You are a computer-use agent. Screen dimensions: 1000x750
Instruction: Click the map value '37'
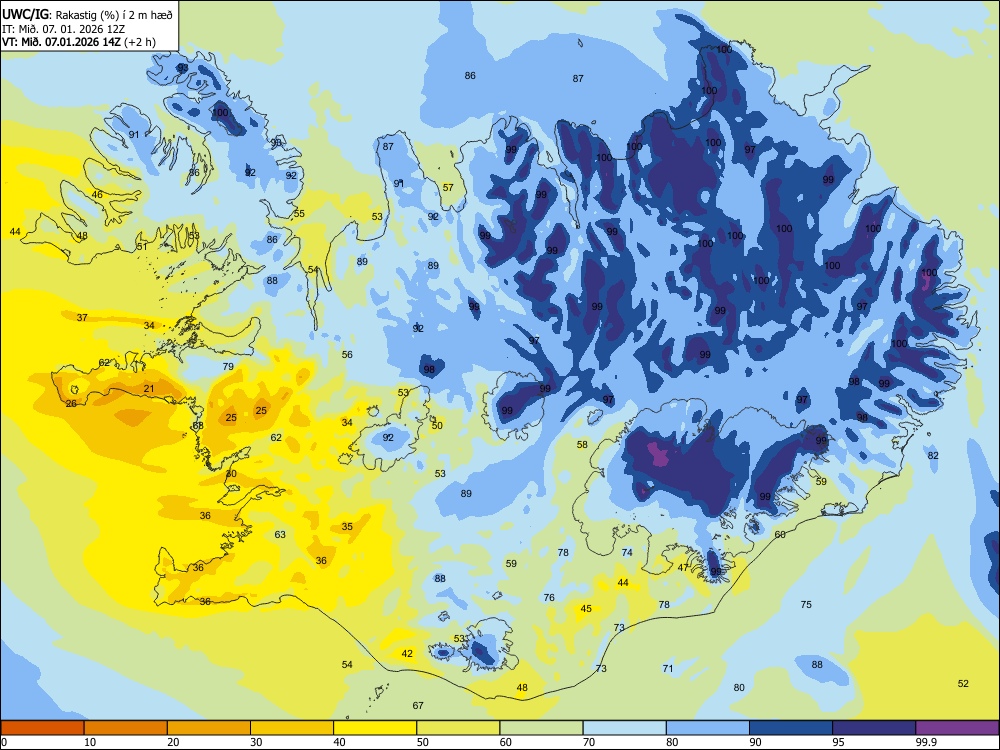point(82,317)
